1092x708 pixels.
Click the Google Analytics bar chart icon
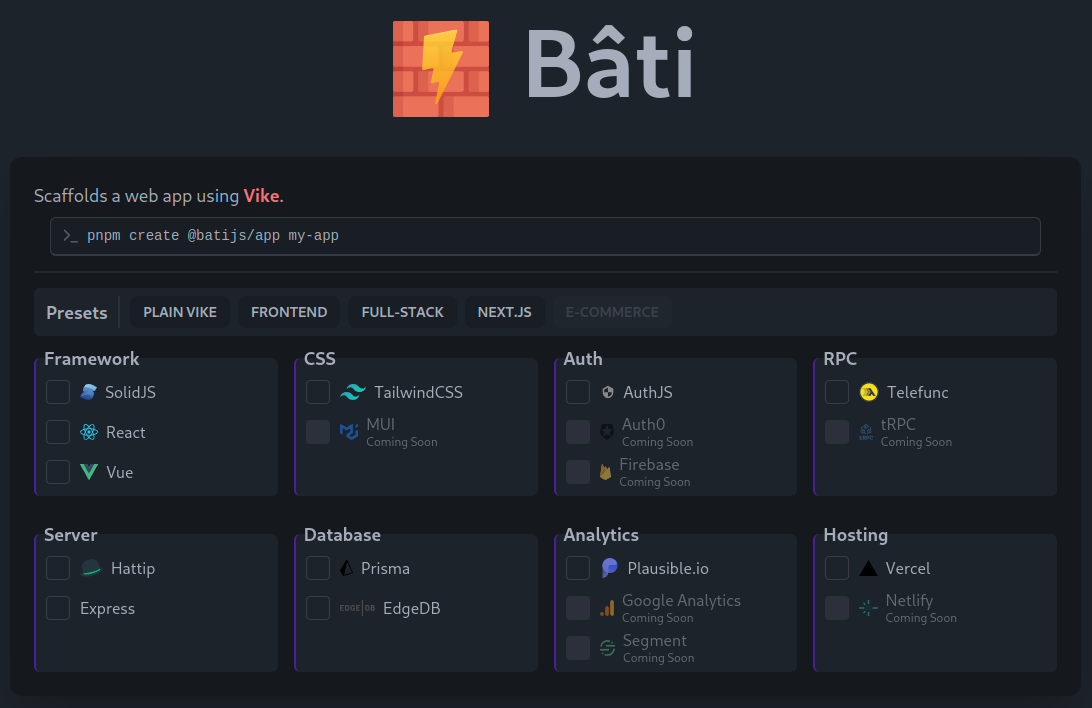click(x=607, y=608)
